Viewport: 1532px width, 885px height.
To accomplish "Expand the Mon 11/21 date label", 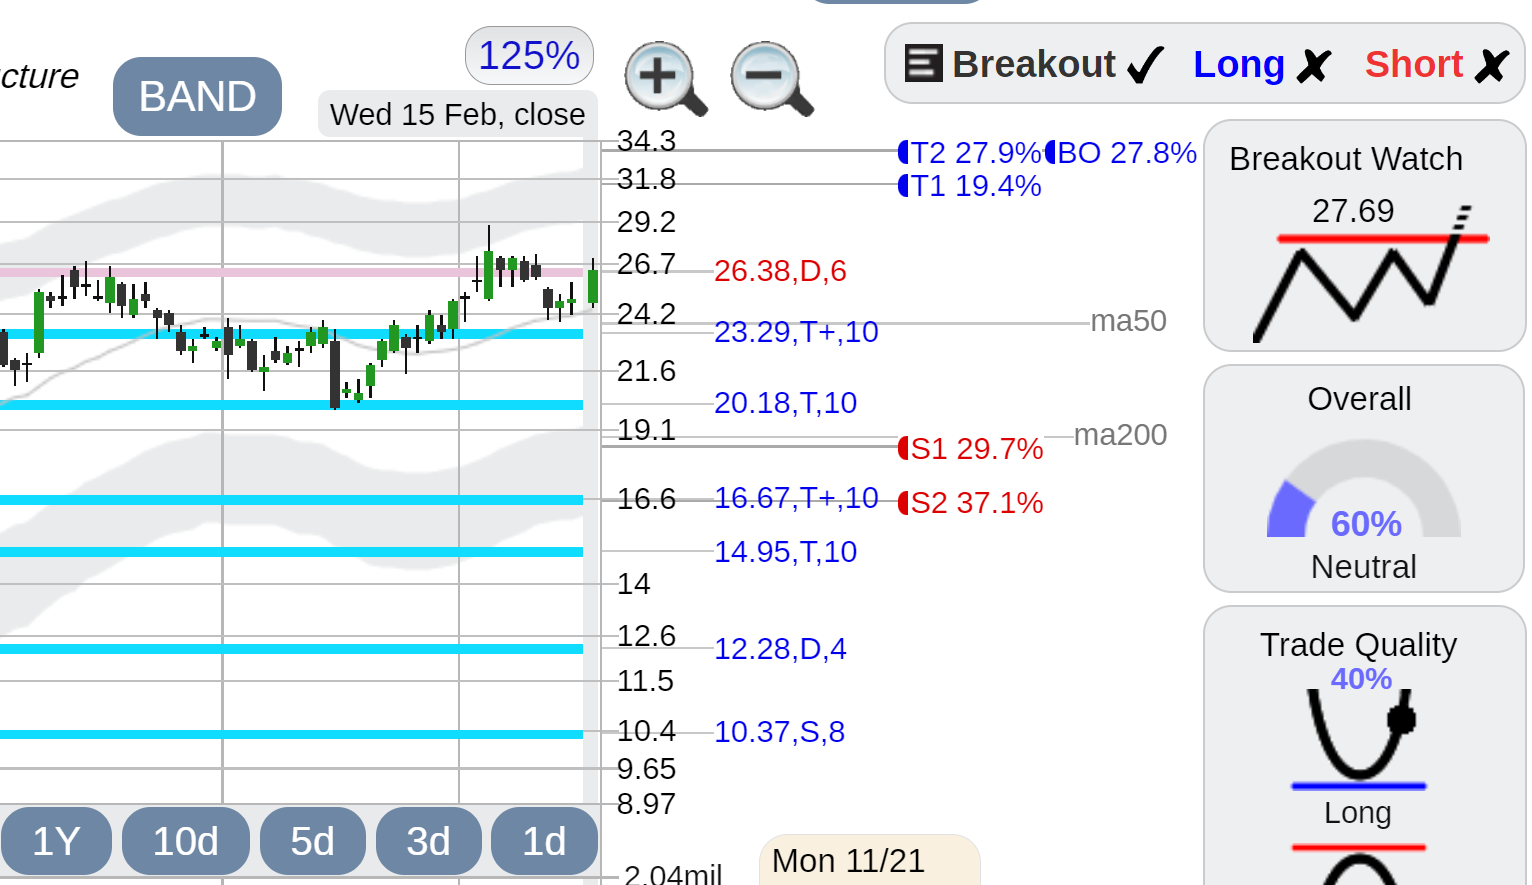I will pyautogui.click(x=868, y=860).
